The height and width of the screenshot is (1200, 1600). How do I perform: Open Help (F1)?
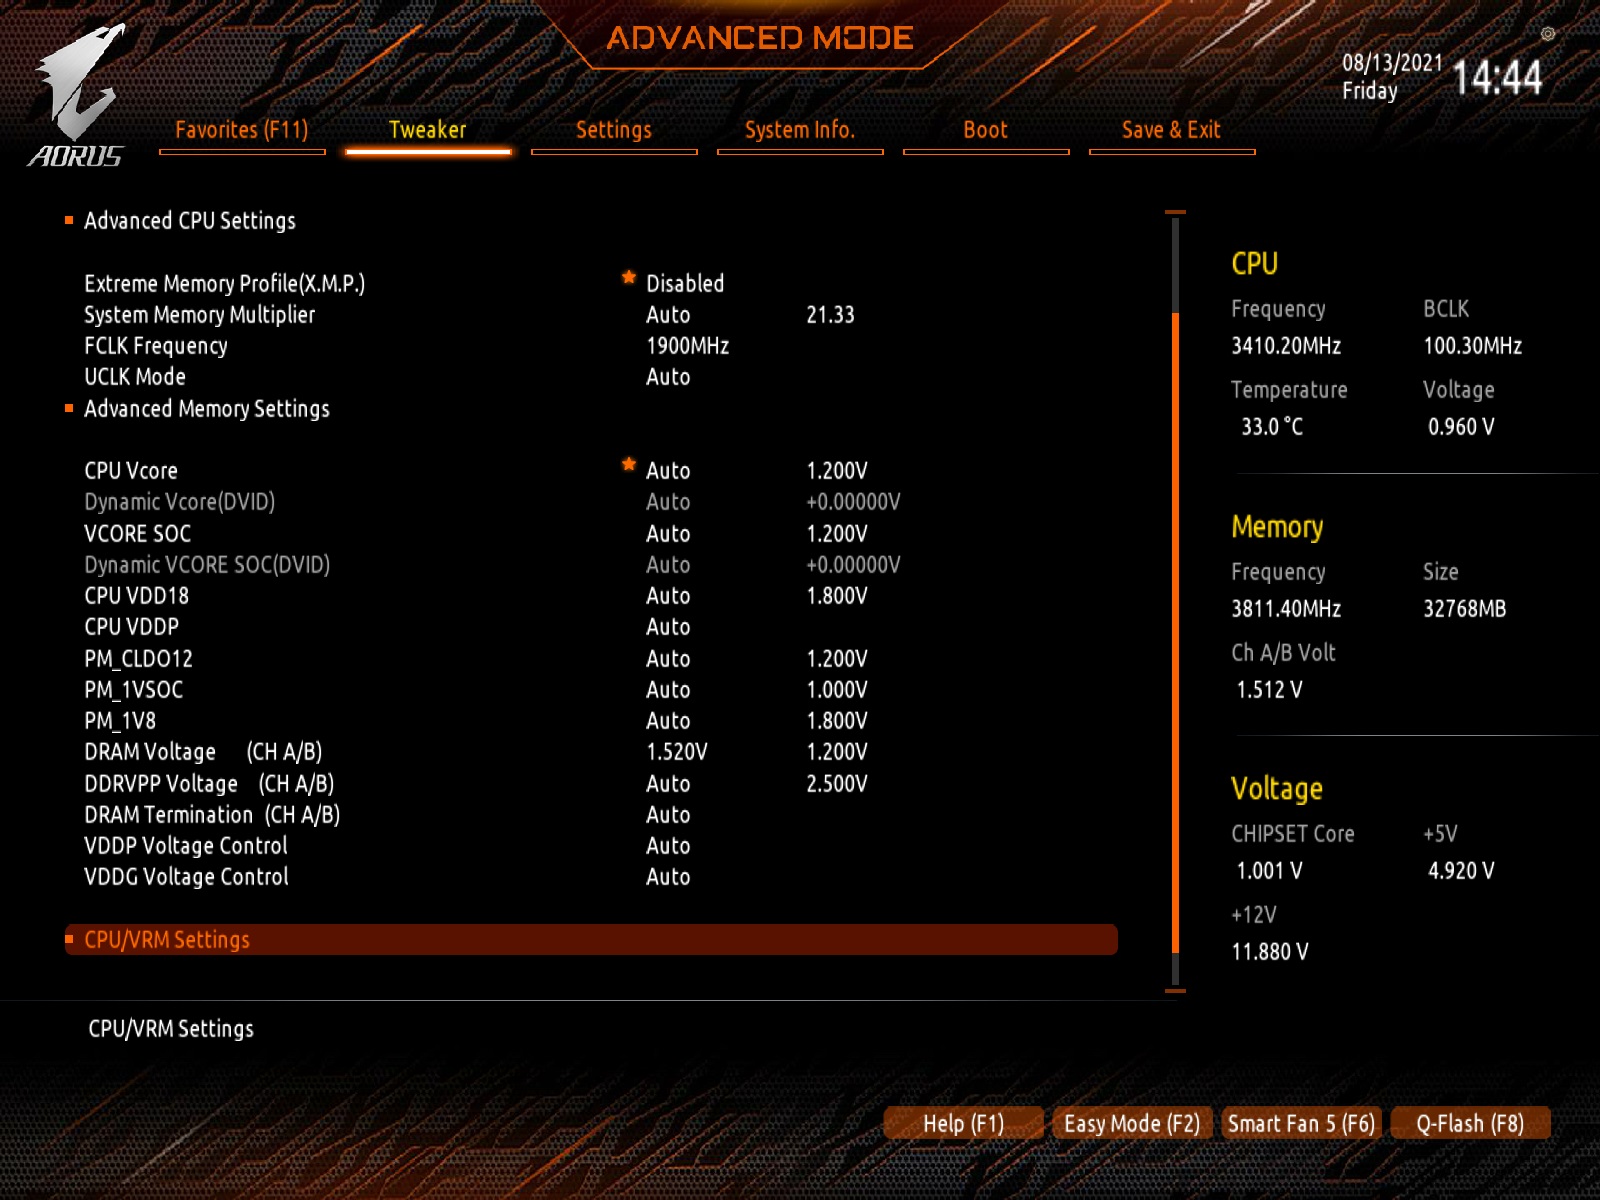point(964,1123)
